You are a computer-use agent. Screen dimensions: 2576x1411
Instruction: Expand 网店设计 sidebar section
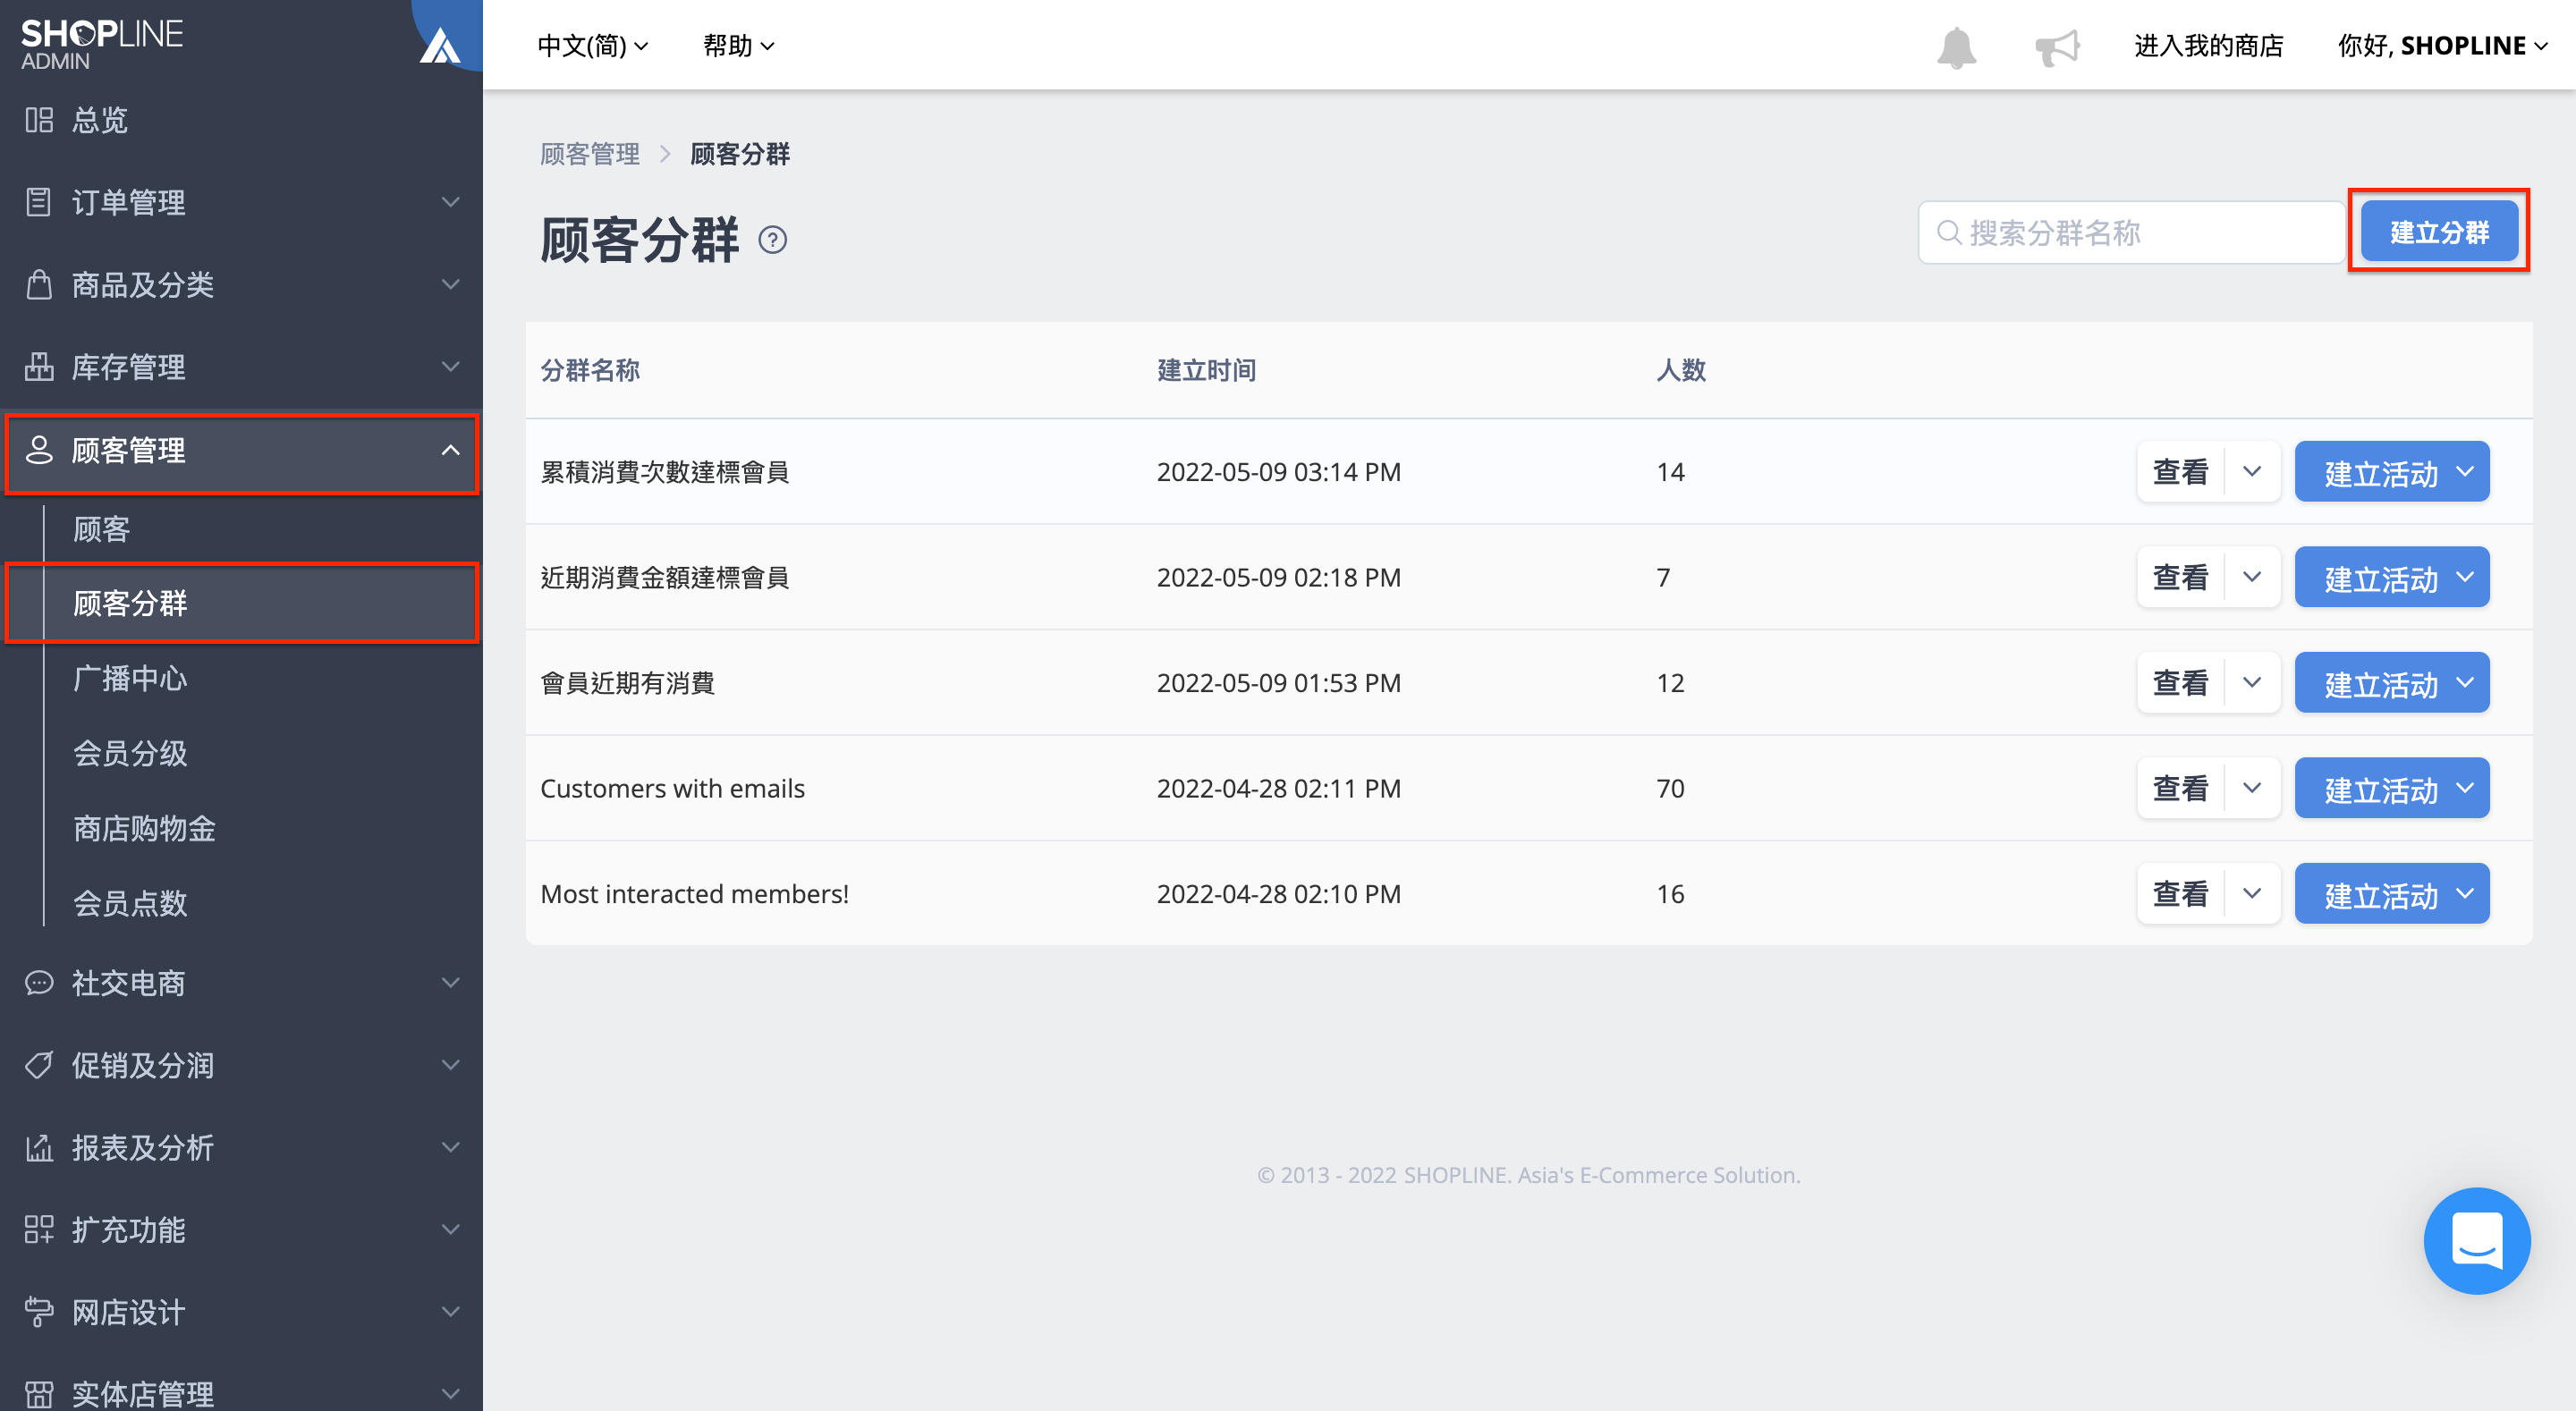tap(451, 1311)
